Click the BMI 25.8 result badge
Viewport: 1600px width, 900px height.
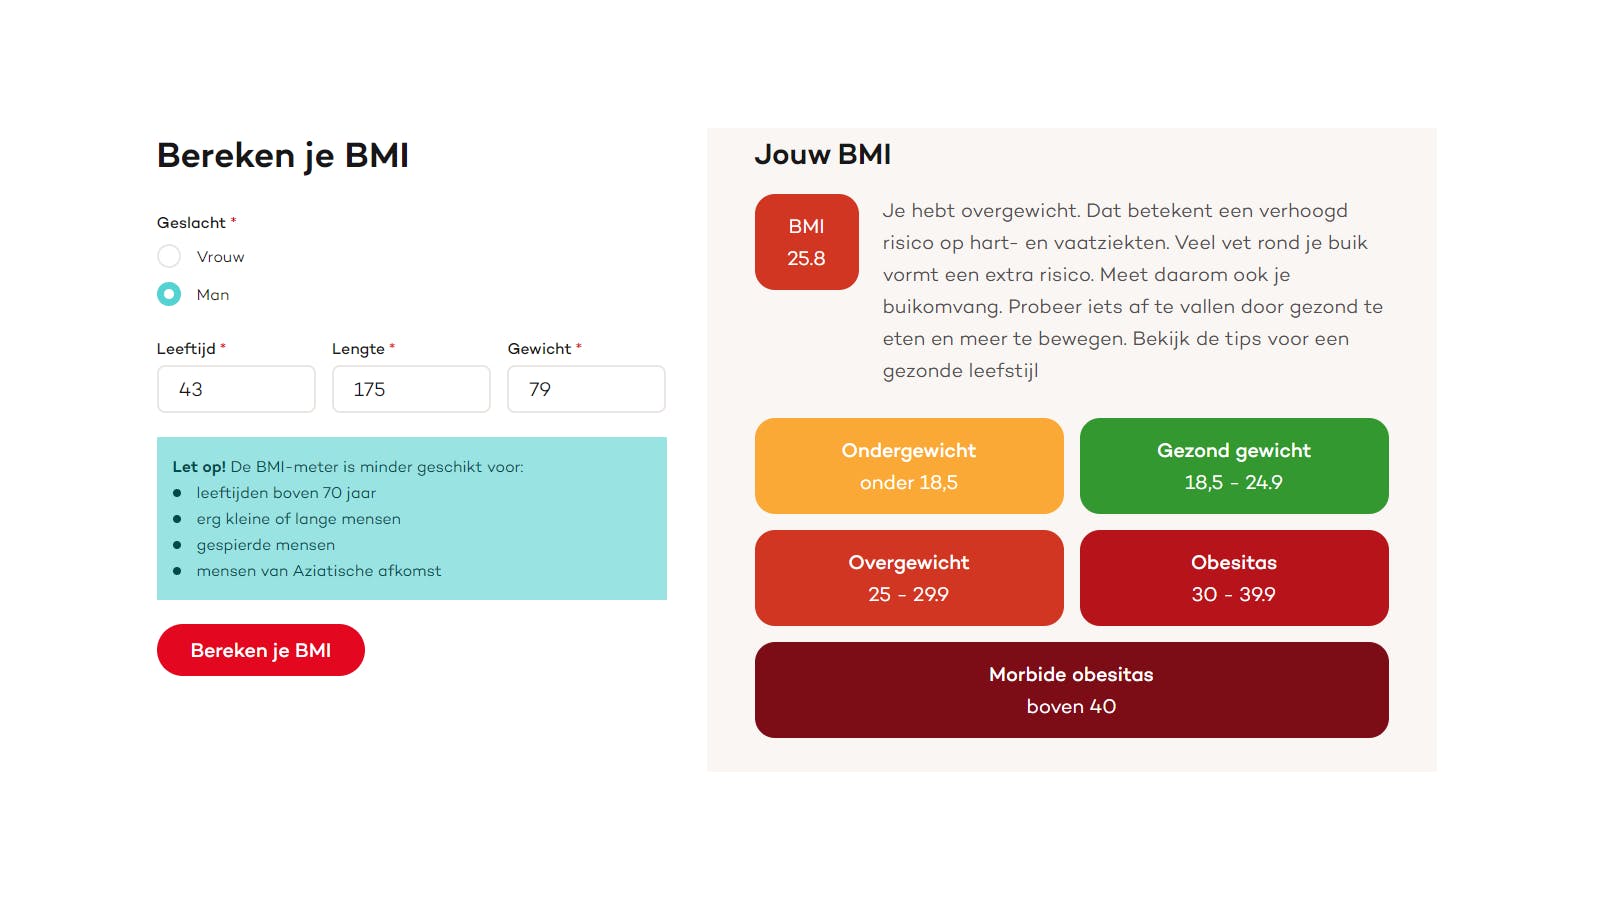[x=806, y=242]
